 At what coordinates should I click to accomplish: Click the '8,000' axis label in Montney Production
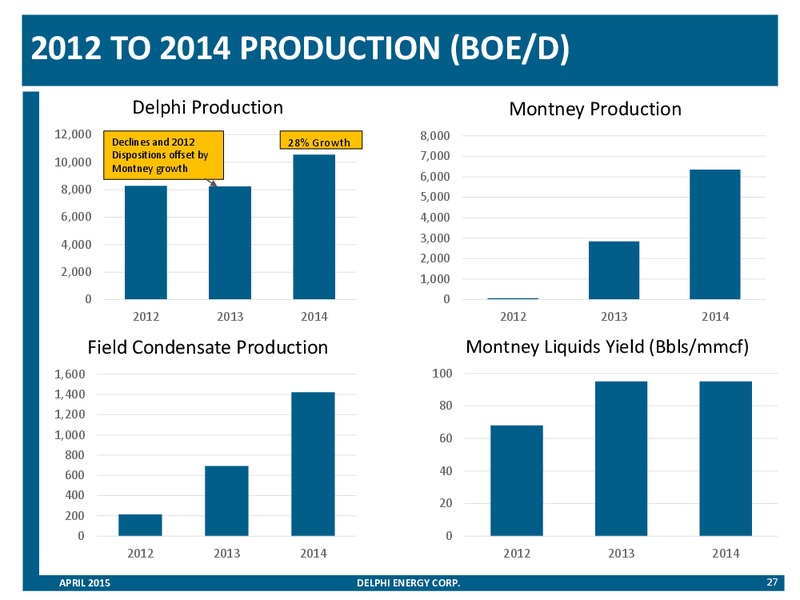click(x=435, y=136)
